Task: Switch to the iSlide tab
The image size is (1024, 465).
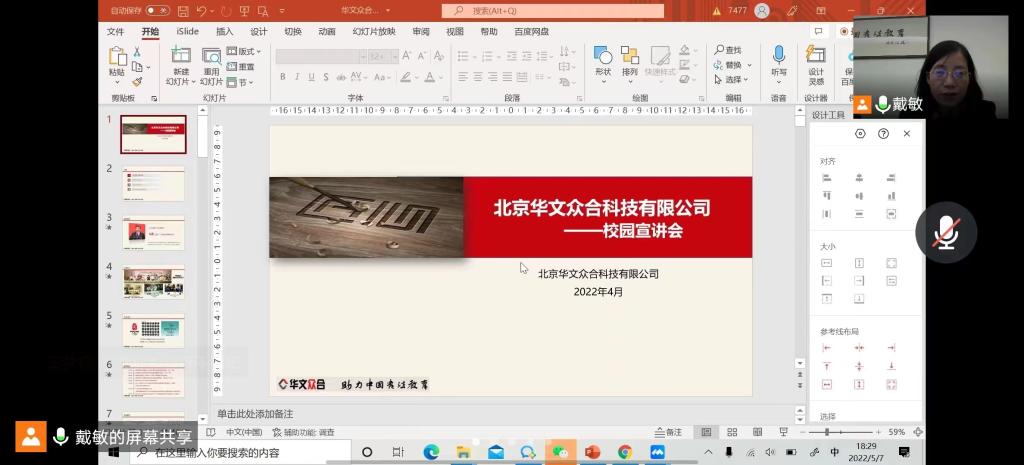Action: pos(187,31)
